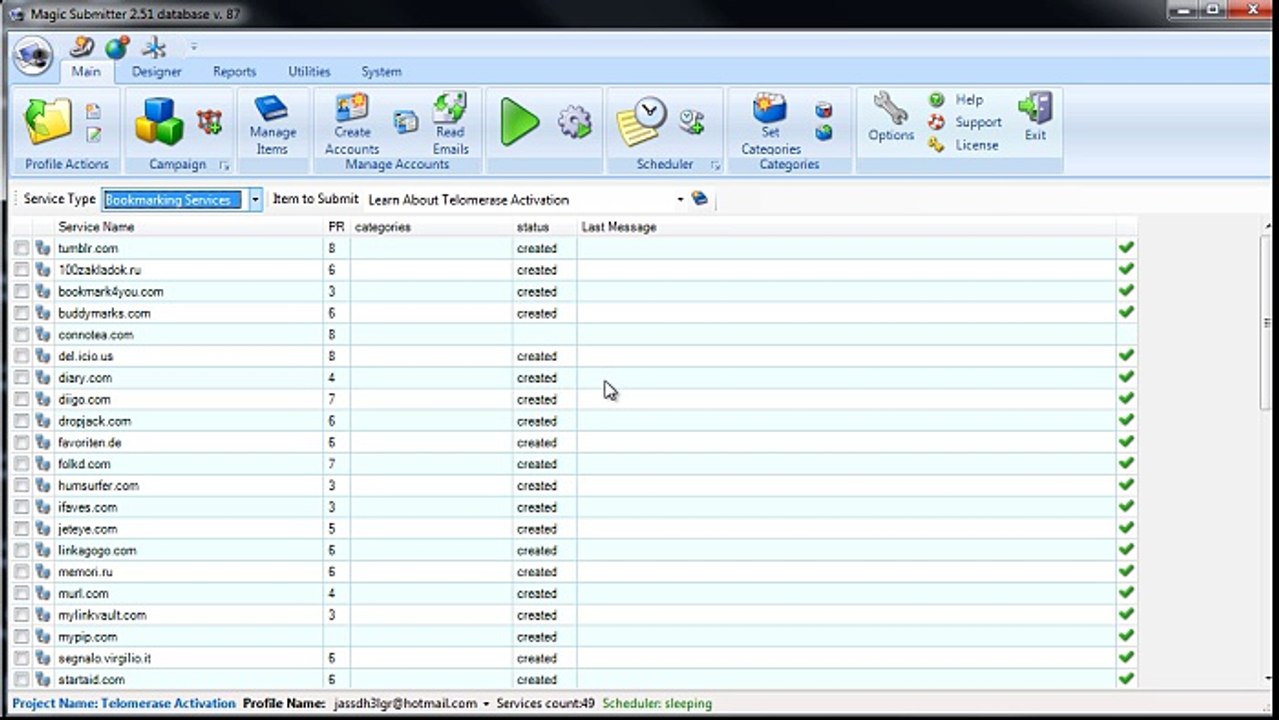The image size is (1279, 720).
Task: Click the small accounts card icon
Action: [x=405, y=122]
